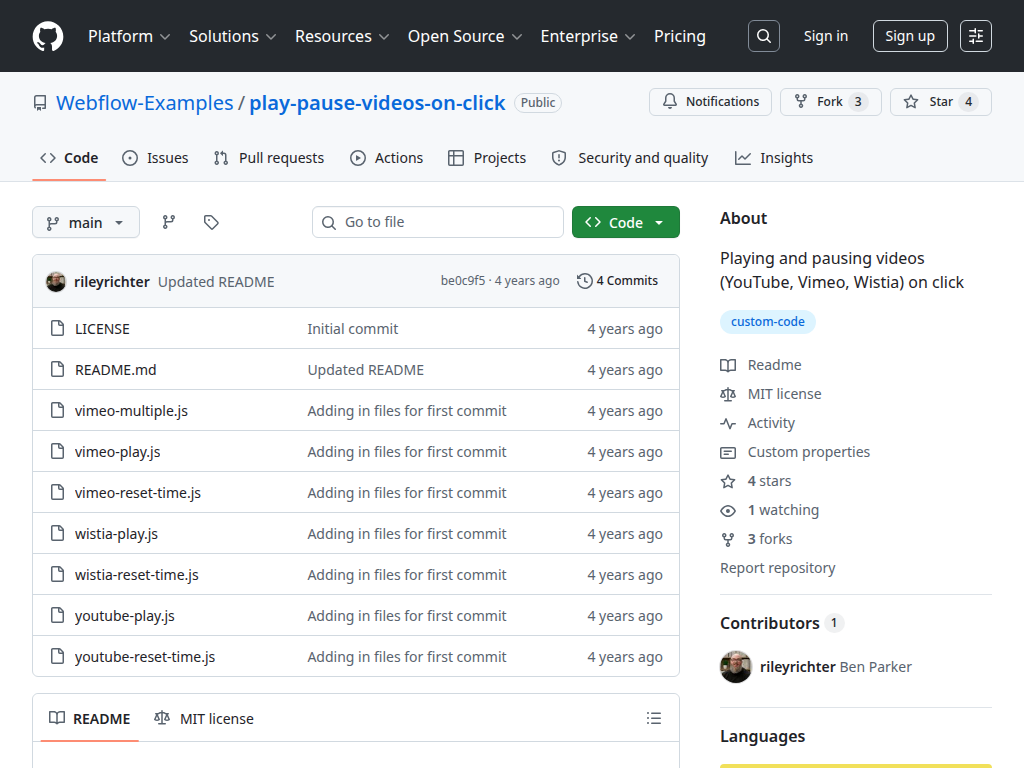The image size is (1024, 768).
Task: Focus the Go to file field
Action: click(438, 222)
